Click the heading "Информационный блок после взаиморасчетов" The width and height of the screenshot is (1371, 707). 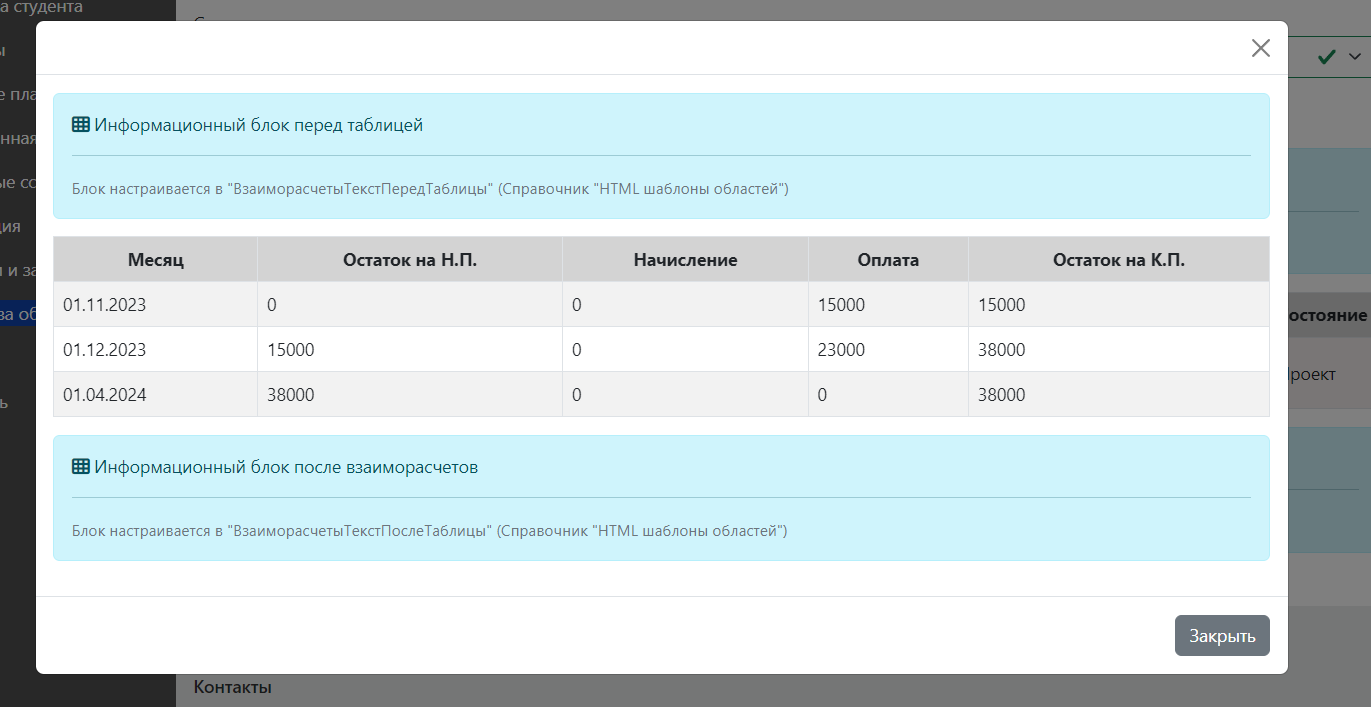tap(285, 467)
